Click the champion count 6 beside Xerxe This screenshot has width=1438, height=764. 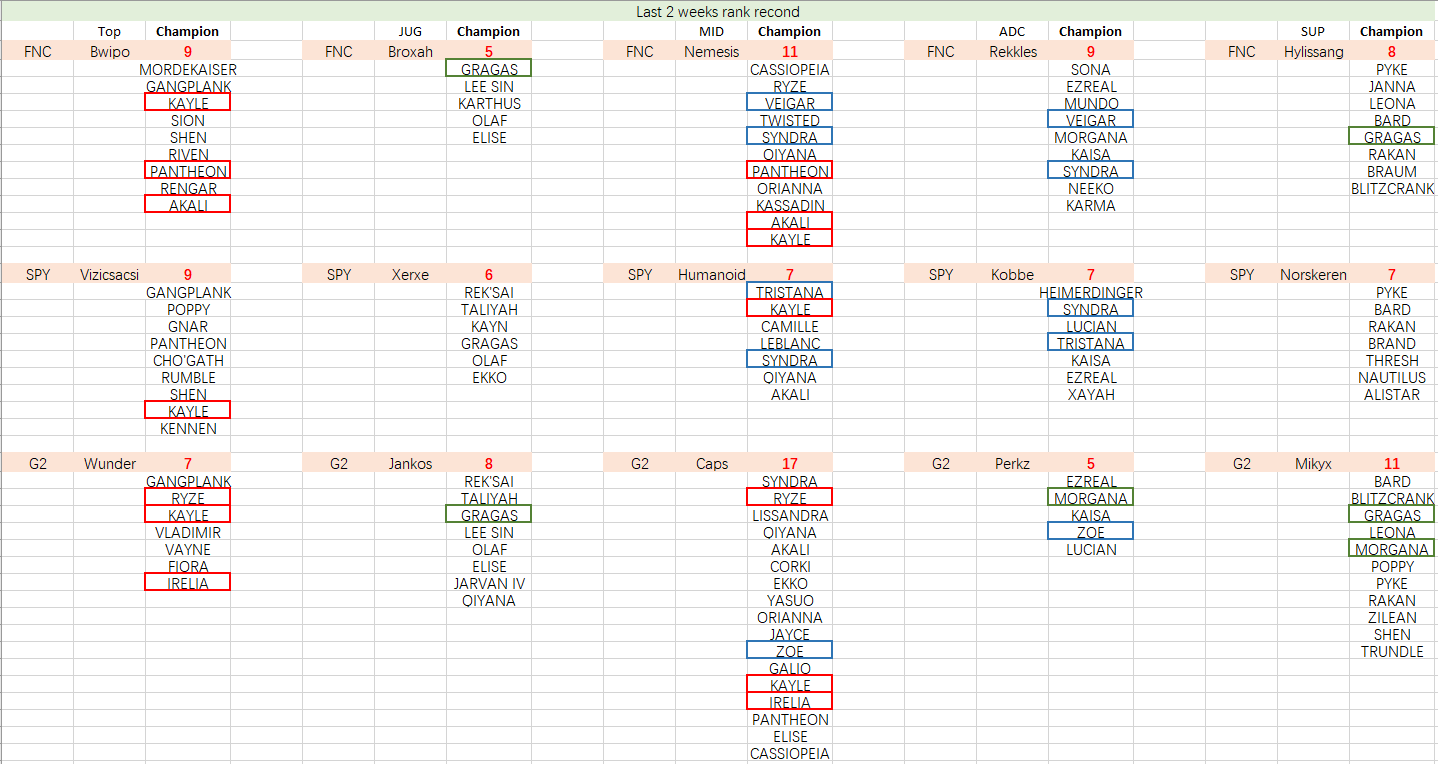click(488, 275)
